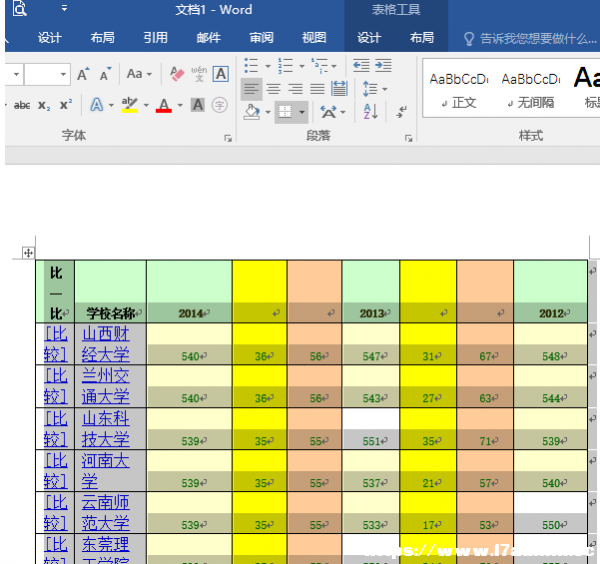Apply text effects glowing A icon
The width and height of the screenshot is (600, 564).
[x=97, y=105]
